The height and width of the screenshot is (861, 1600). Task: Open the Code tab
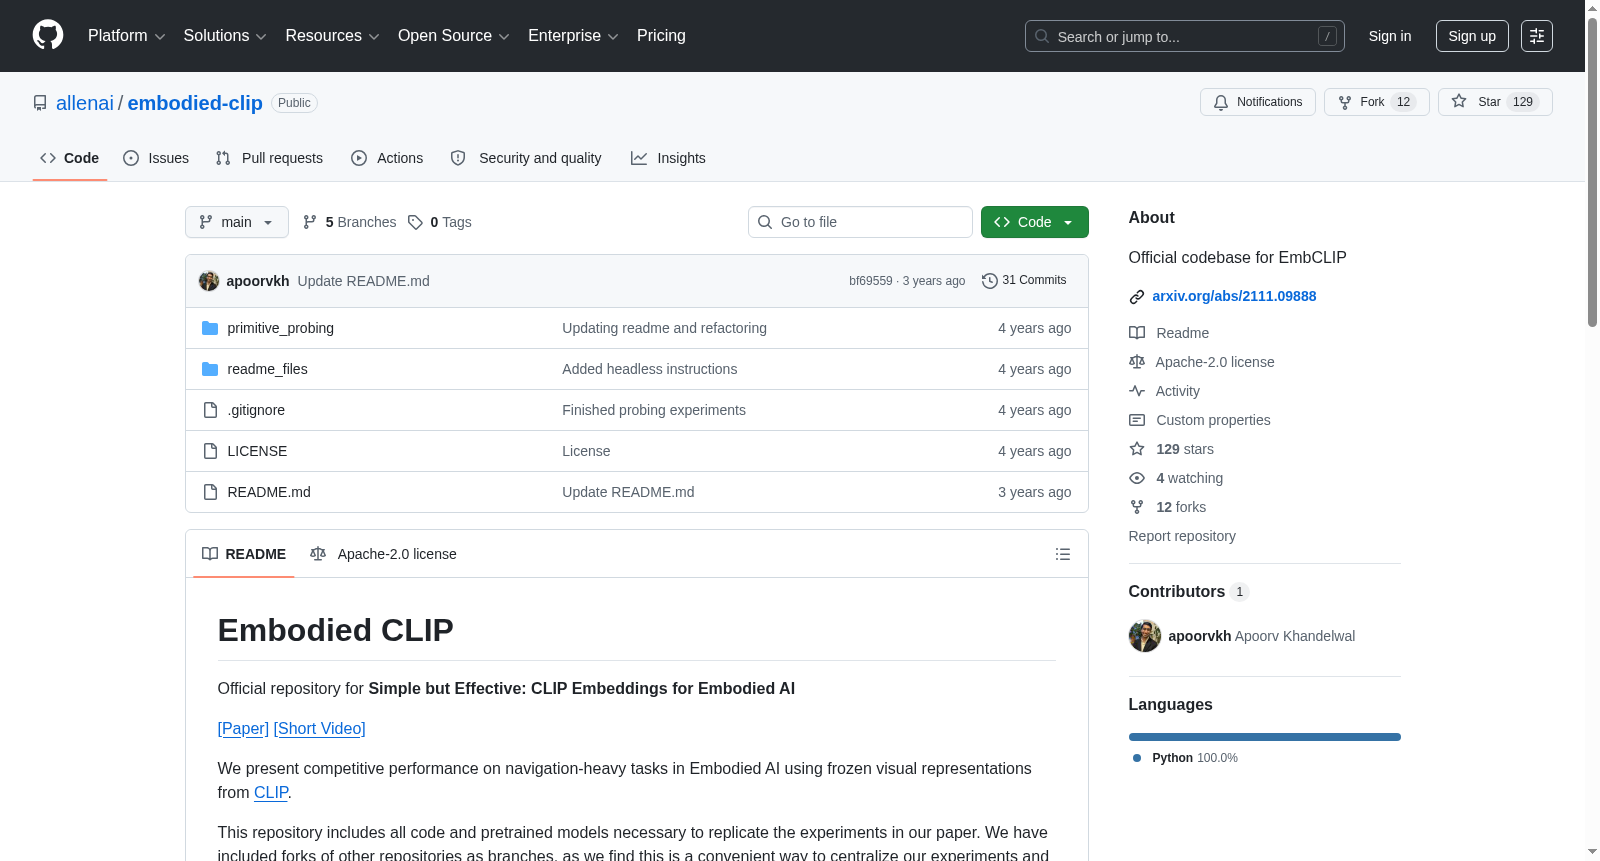point(70,158)
